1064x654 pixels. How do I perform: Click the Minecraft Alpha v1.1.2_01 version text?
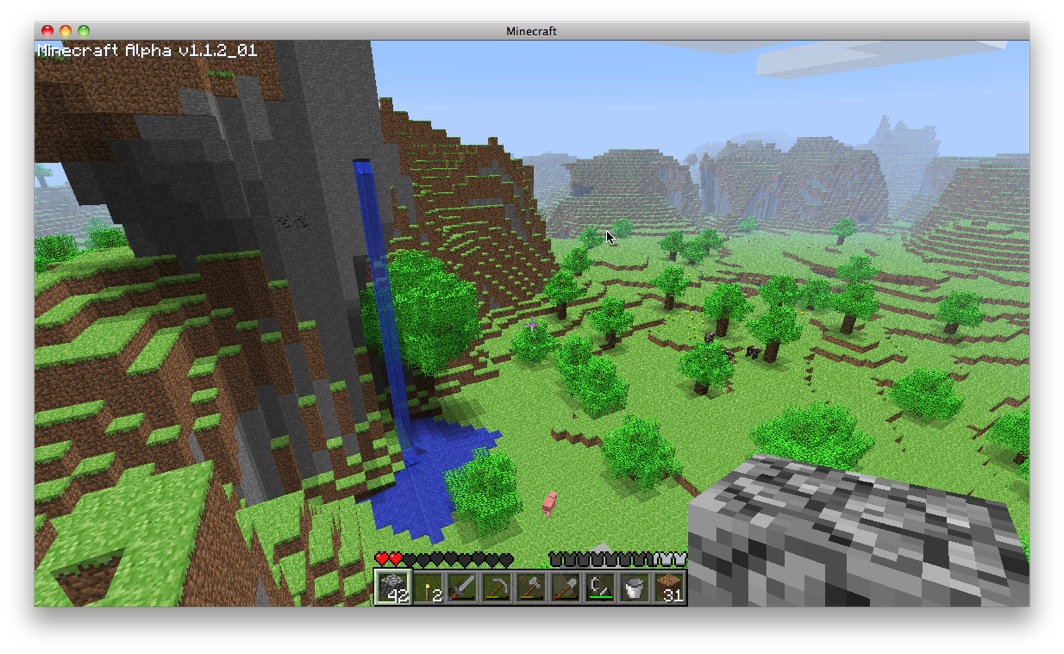click(147, 49)
